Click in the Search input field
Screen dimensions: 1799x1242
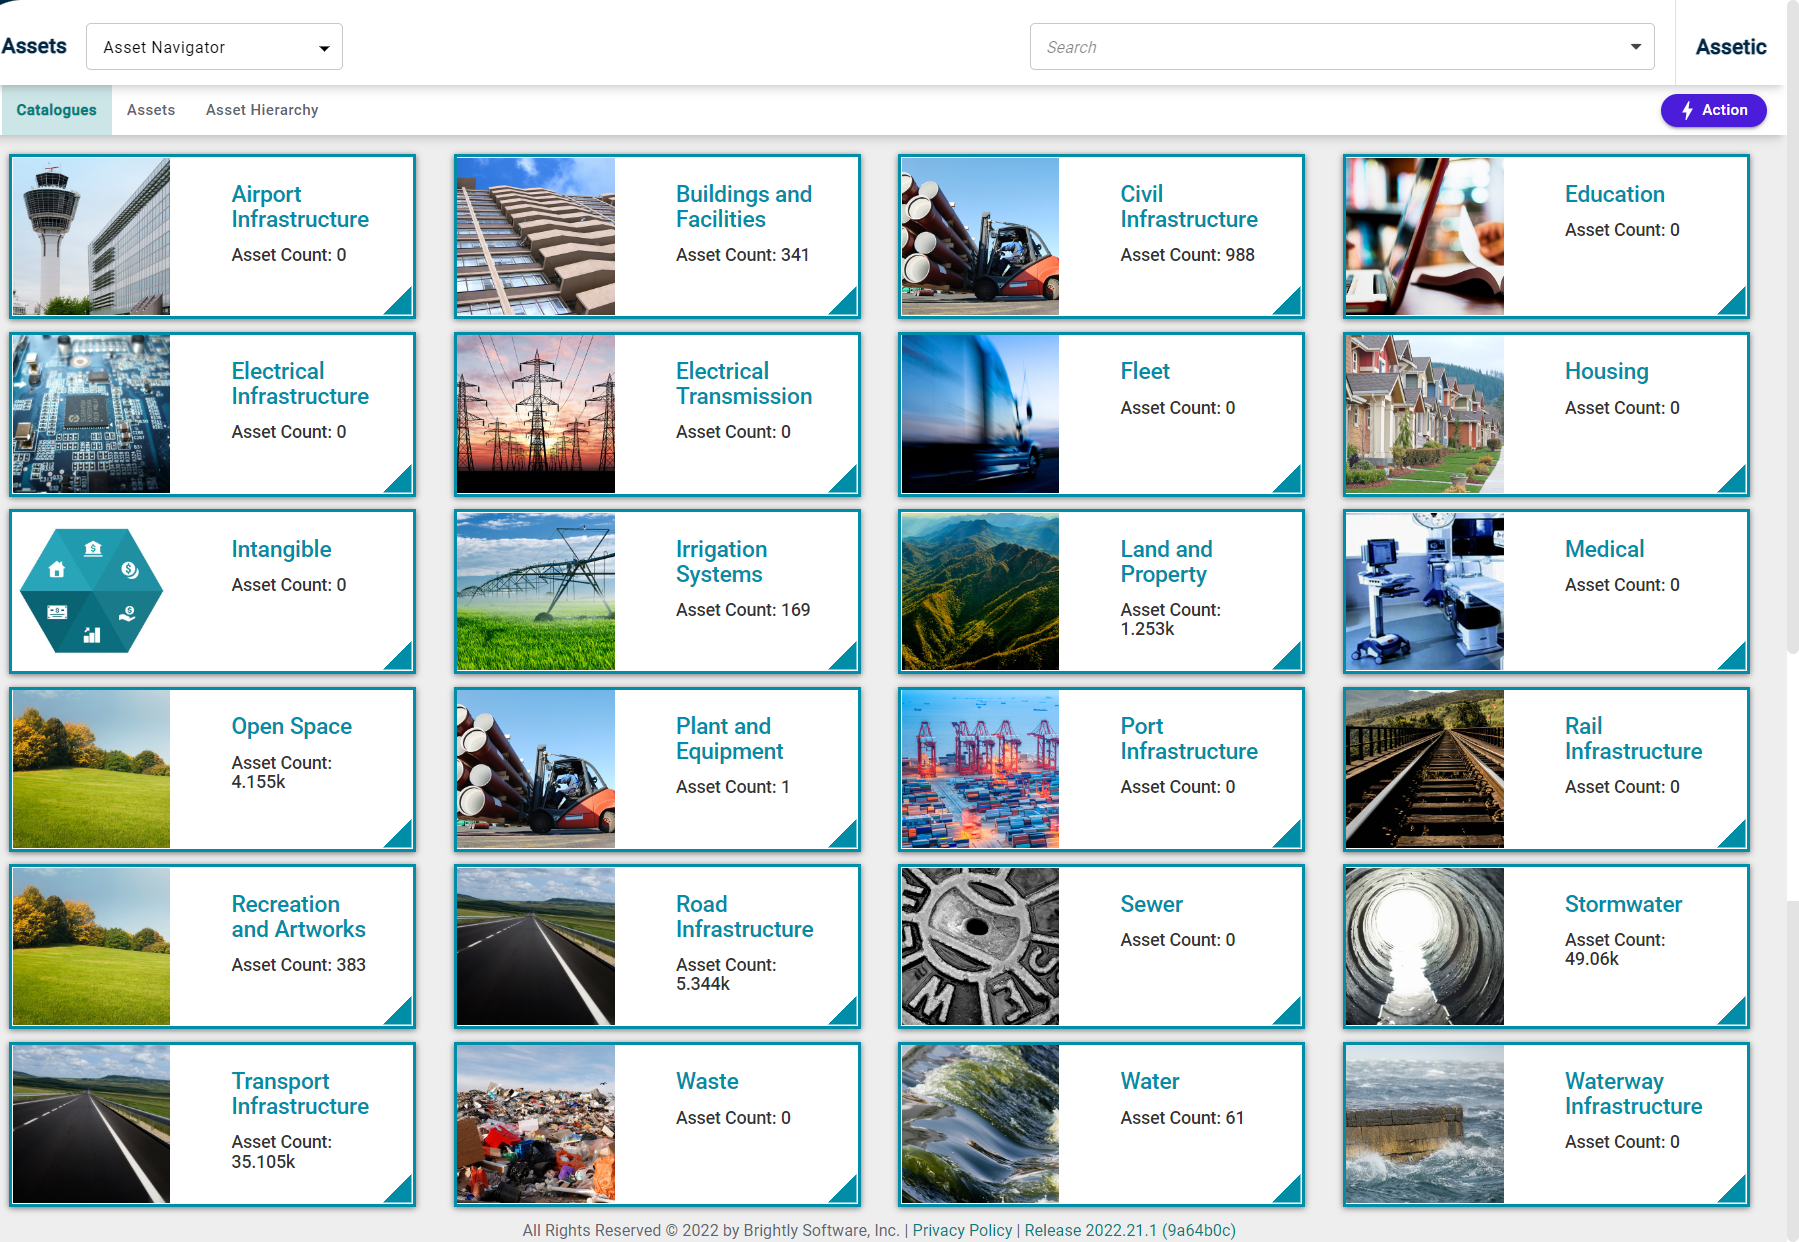[1320, 47]
